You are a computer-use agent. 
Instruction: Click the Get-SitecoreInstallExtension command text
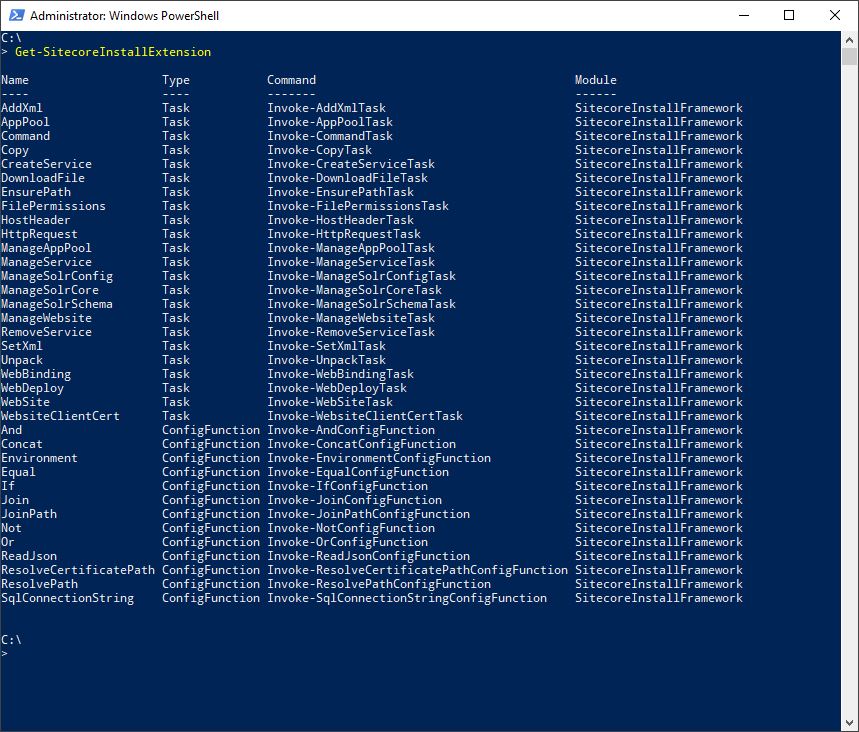[113, 52]
